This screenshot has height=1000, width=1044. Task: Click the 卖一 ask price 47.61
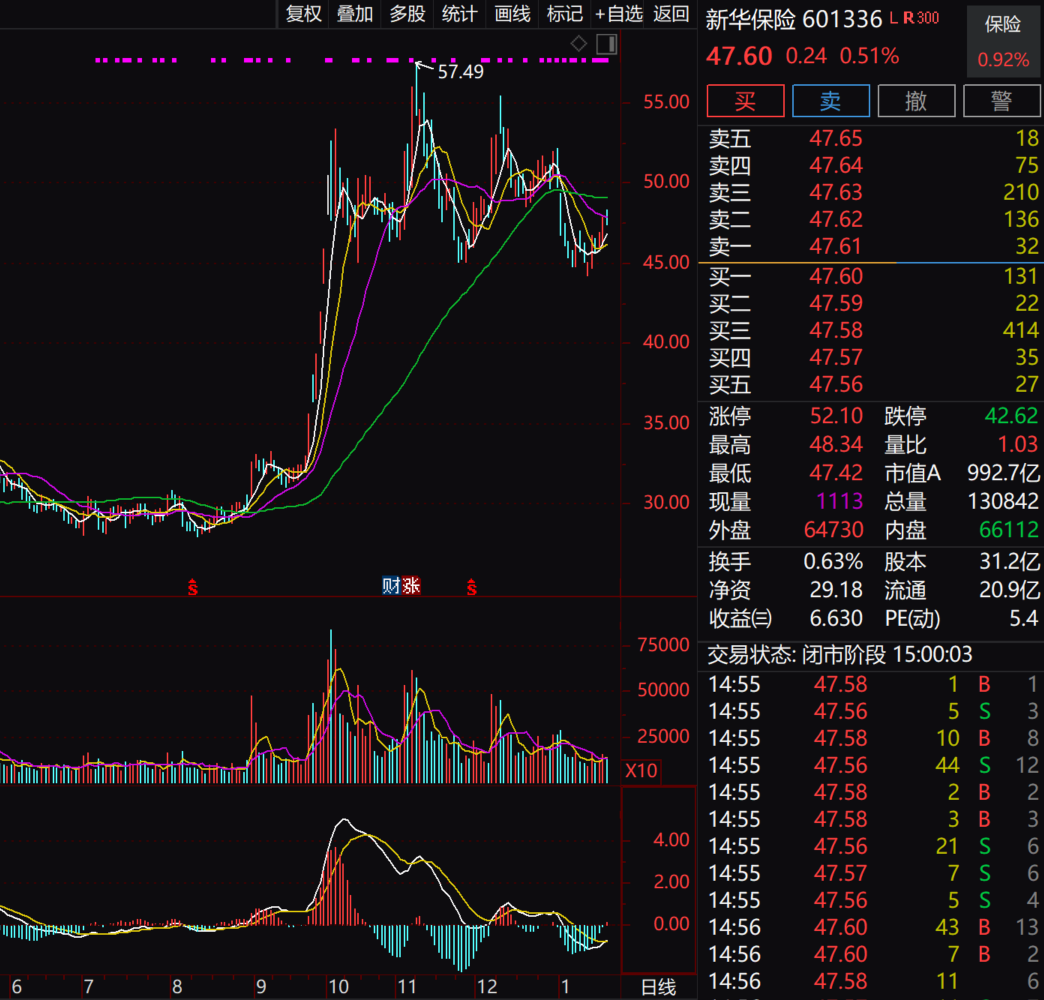tap(836, 248)
